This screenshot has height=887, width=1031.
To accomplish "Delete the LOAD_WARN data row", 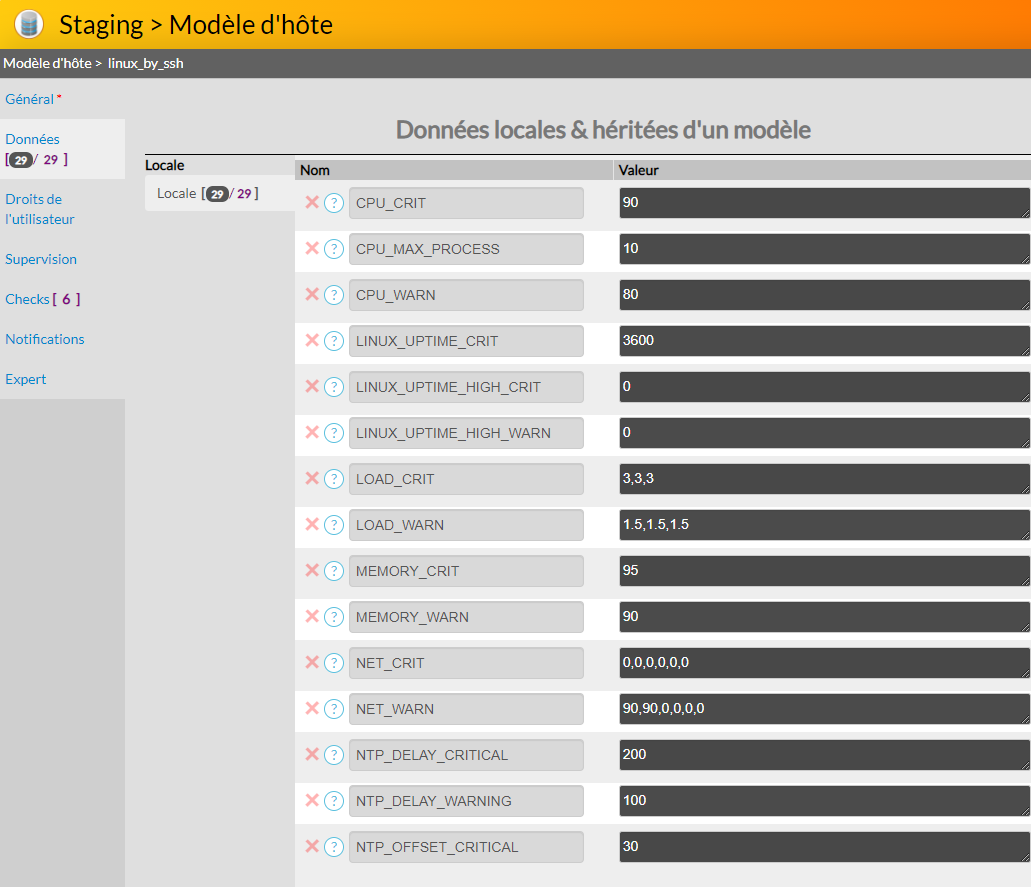I will [312, 524].
